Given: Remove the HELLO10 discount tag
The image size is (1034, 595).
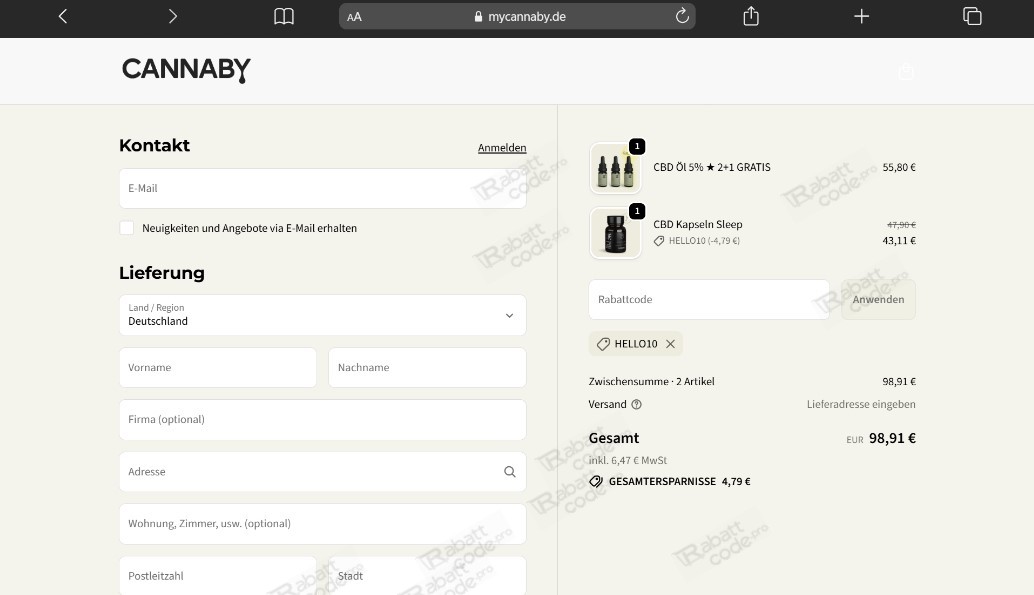Looking at the screenshot, I should (670, 343).
